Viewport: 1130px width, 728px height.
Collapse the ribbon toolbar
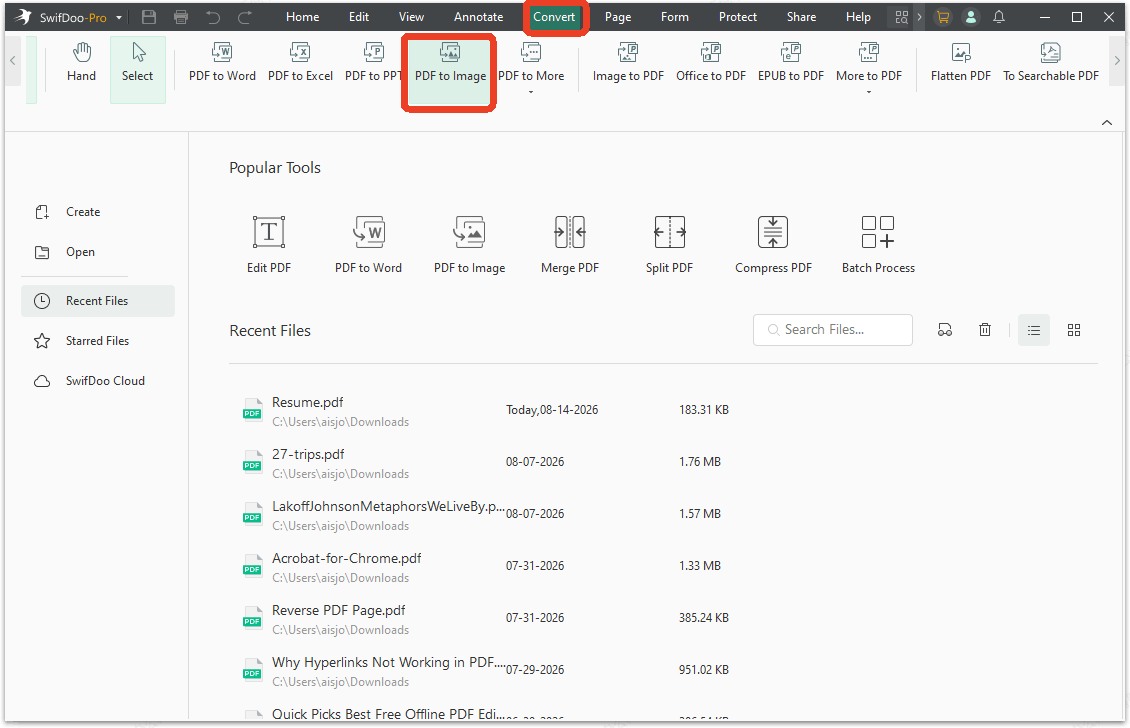pyautogui.click(x=1107, y=123)
